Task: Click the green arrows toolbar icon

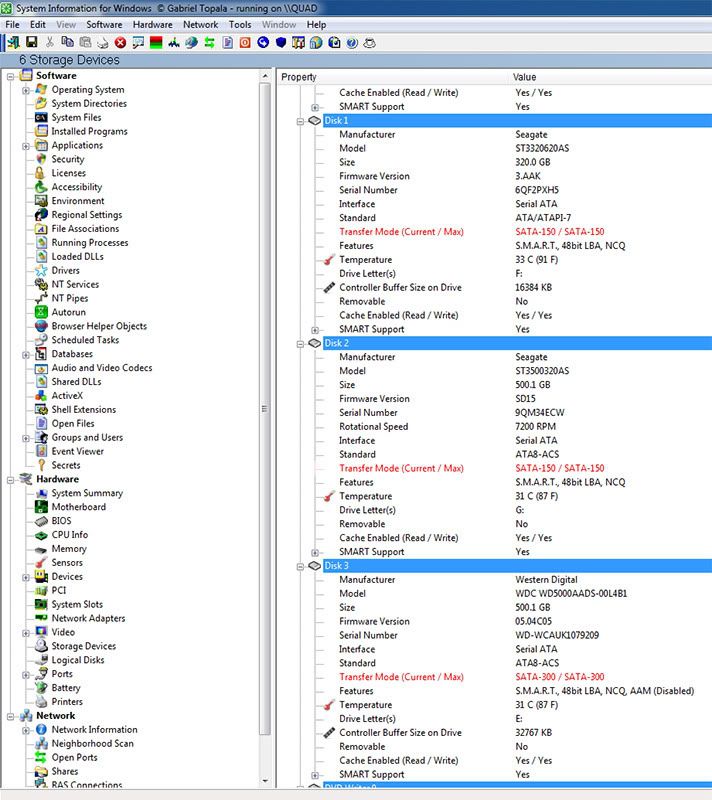Action: (x=209, y=42)
